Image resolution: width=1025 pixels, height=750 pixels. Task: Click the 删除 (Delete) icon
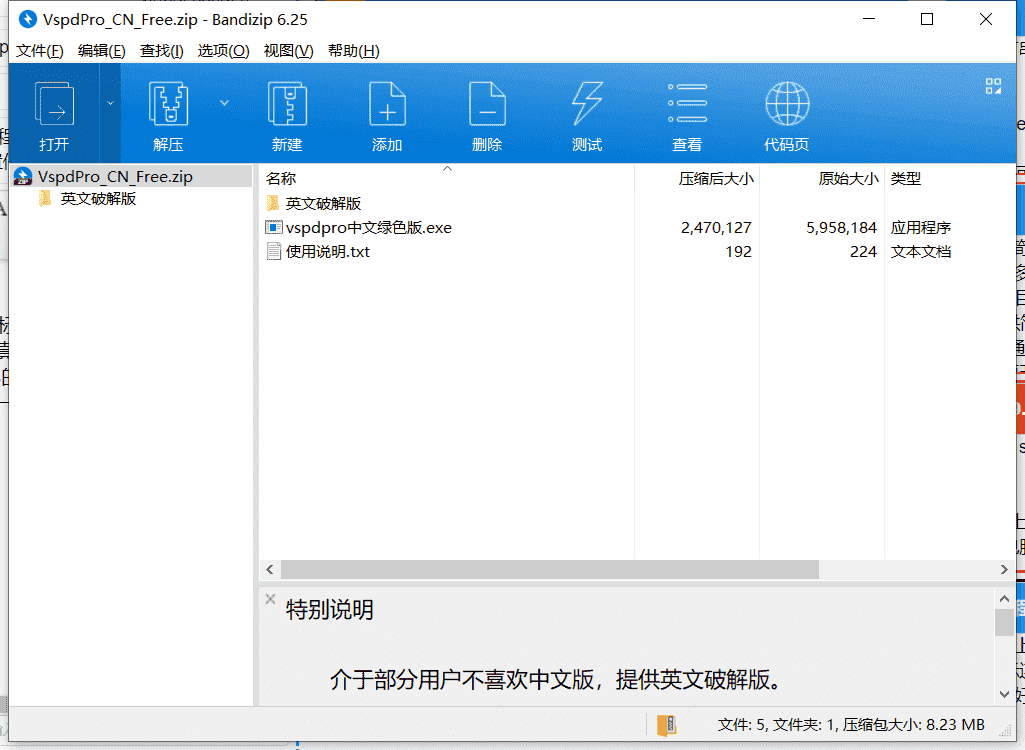click(487, 103)
